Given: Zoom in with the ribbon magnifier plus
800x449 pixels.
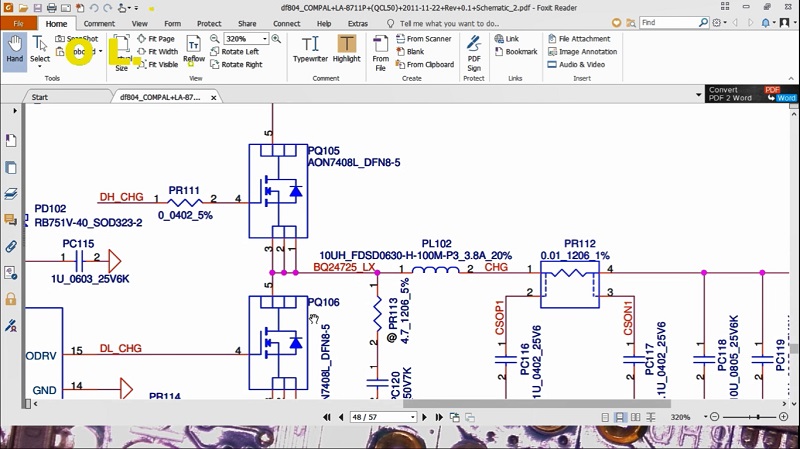Looking at the screenshot, I should point(276,39).
